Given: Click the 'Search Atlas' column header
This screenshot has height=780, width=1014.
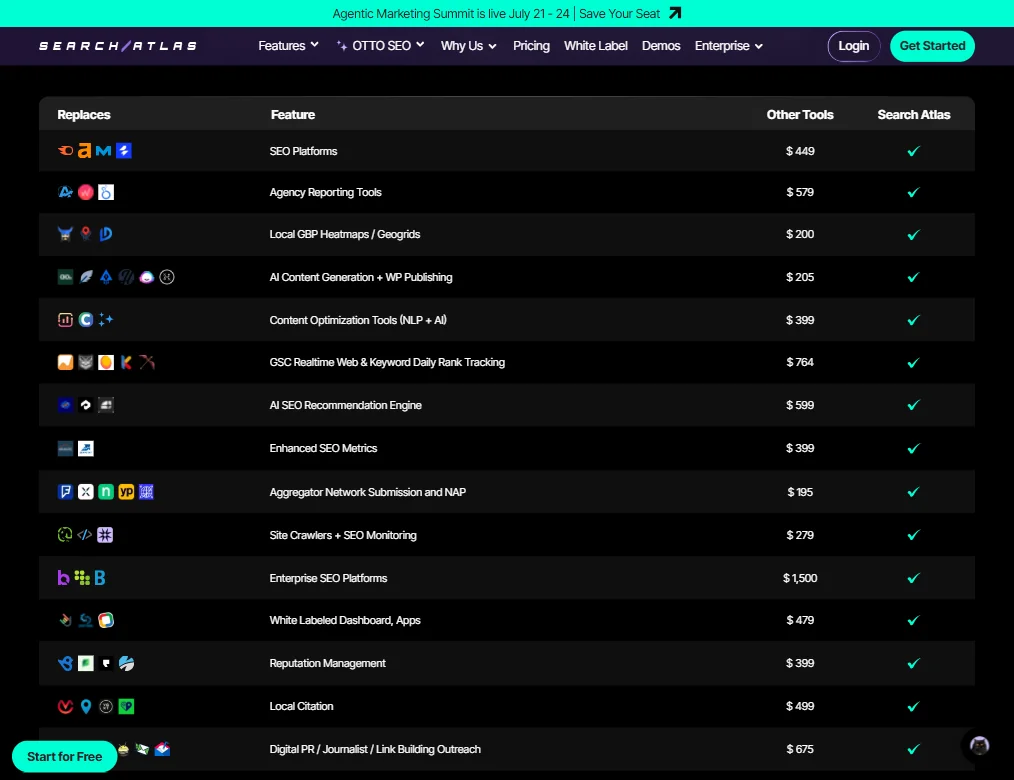Looking at the screenshot, I should coord(913,114).
